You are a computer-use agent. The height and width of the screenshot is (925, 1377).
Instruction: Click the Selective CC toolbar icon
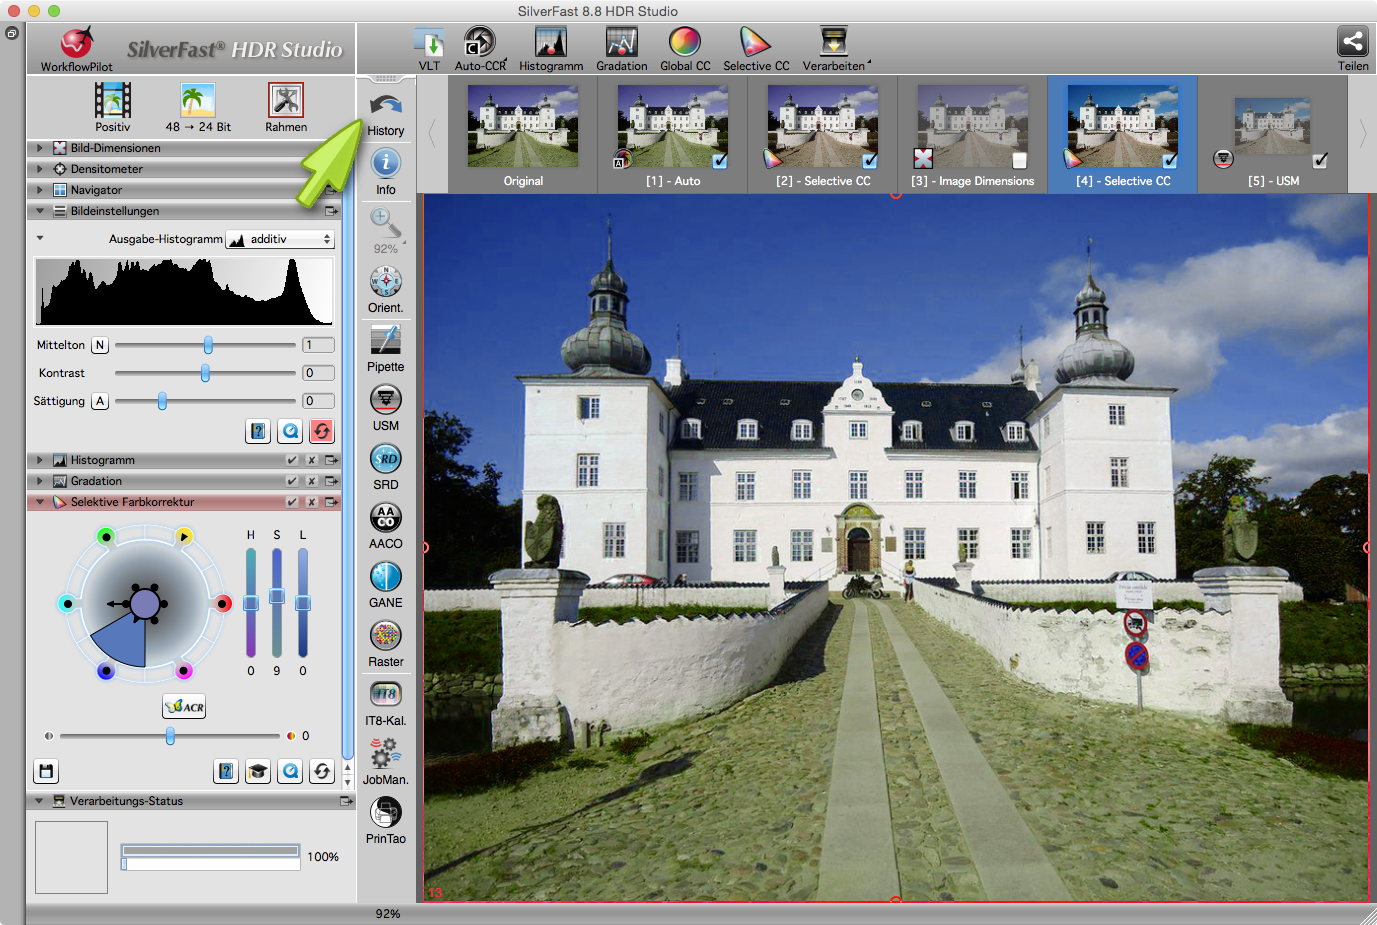(x=755, y=43)
